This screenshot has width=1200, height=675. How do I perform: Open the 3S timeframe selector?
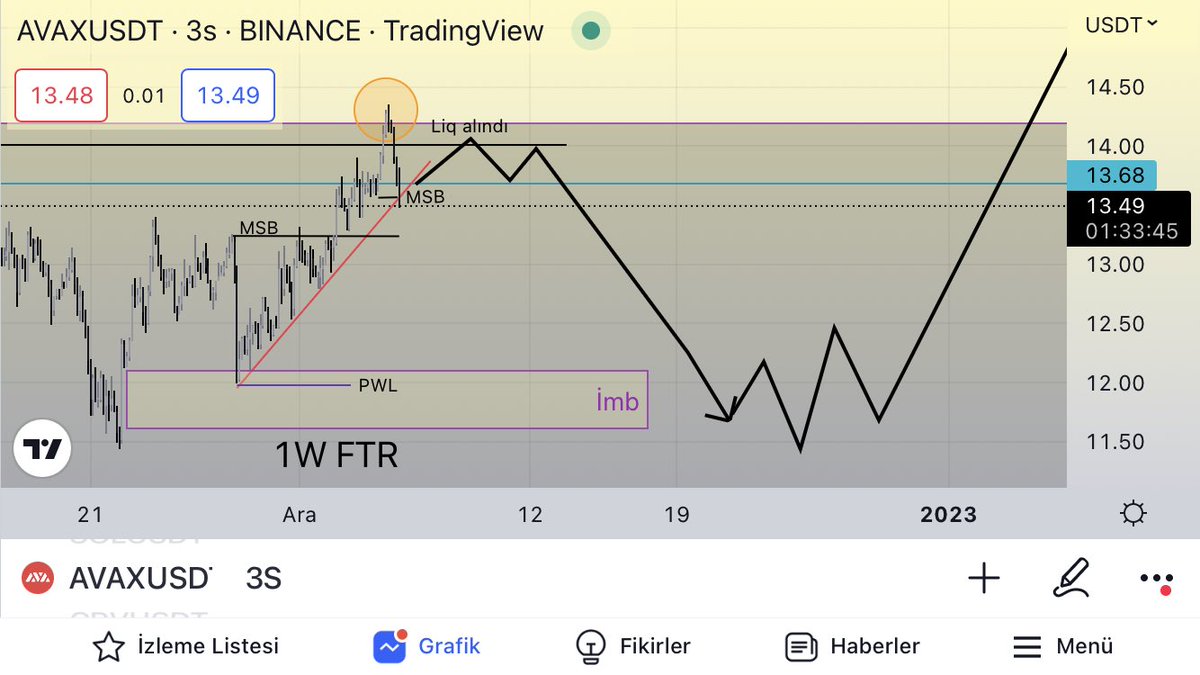coord(266,578)
